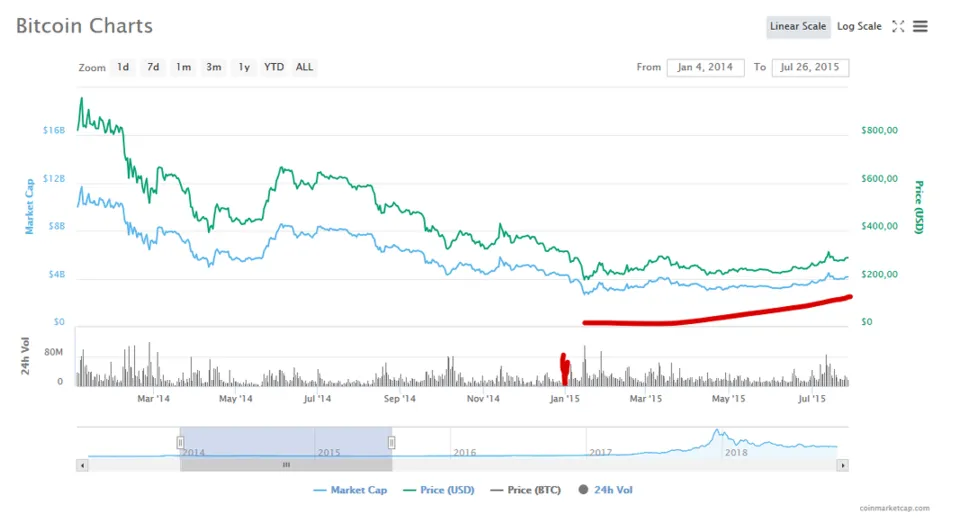Image resolution: width=960 pixels, height=523 pixels.
Task: Switch to Log Scale
Action: click(859, 26)
